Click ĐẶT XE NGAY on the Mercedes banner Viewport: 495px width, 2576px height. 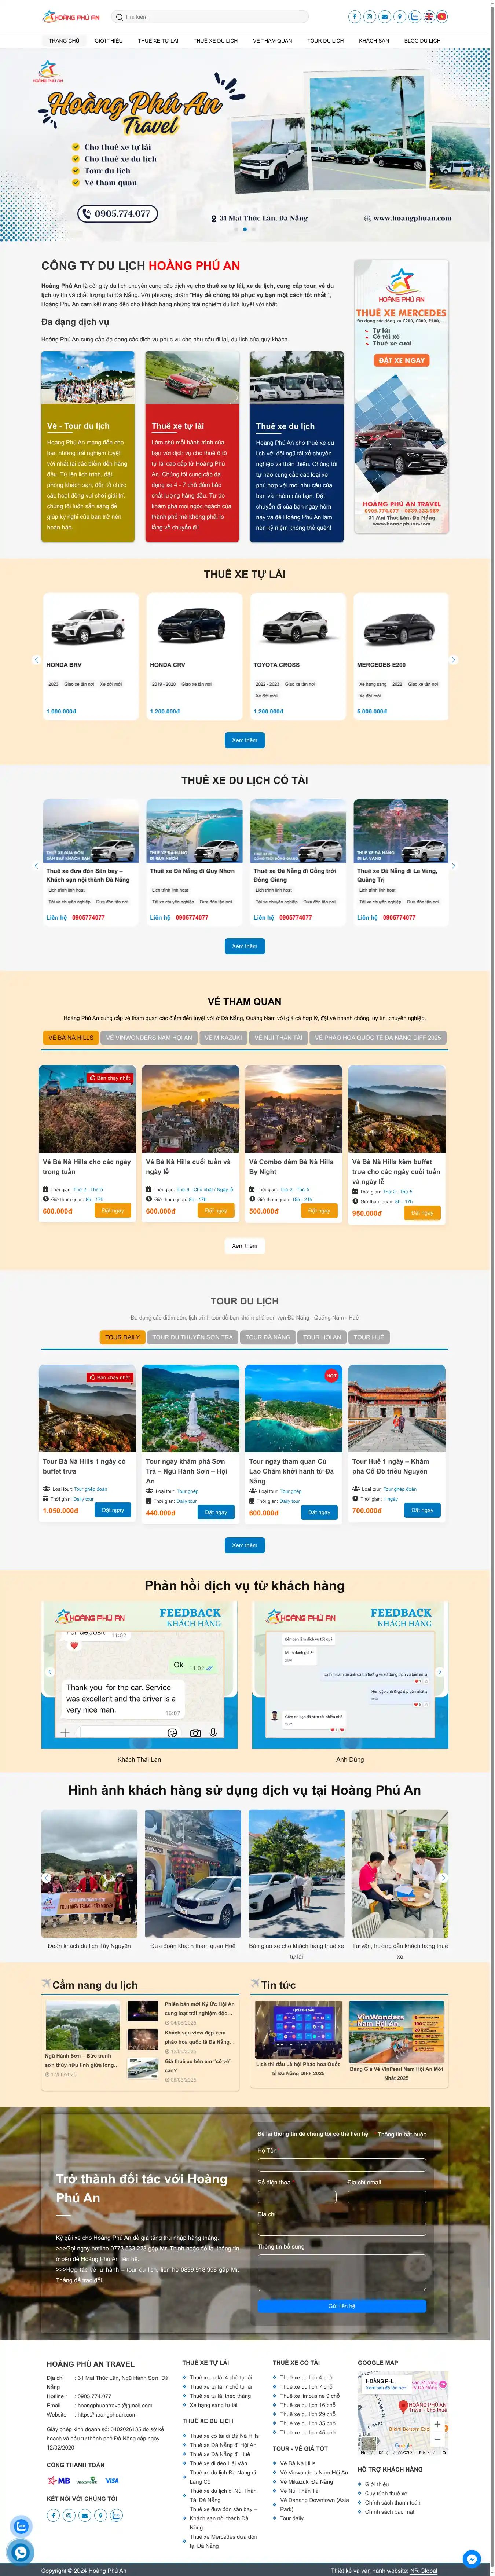click(x=401, y=360)
